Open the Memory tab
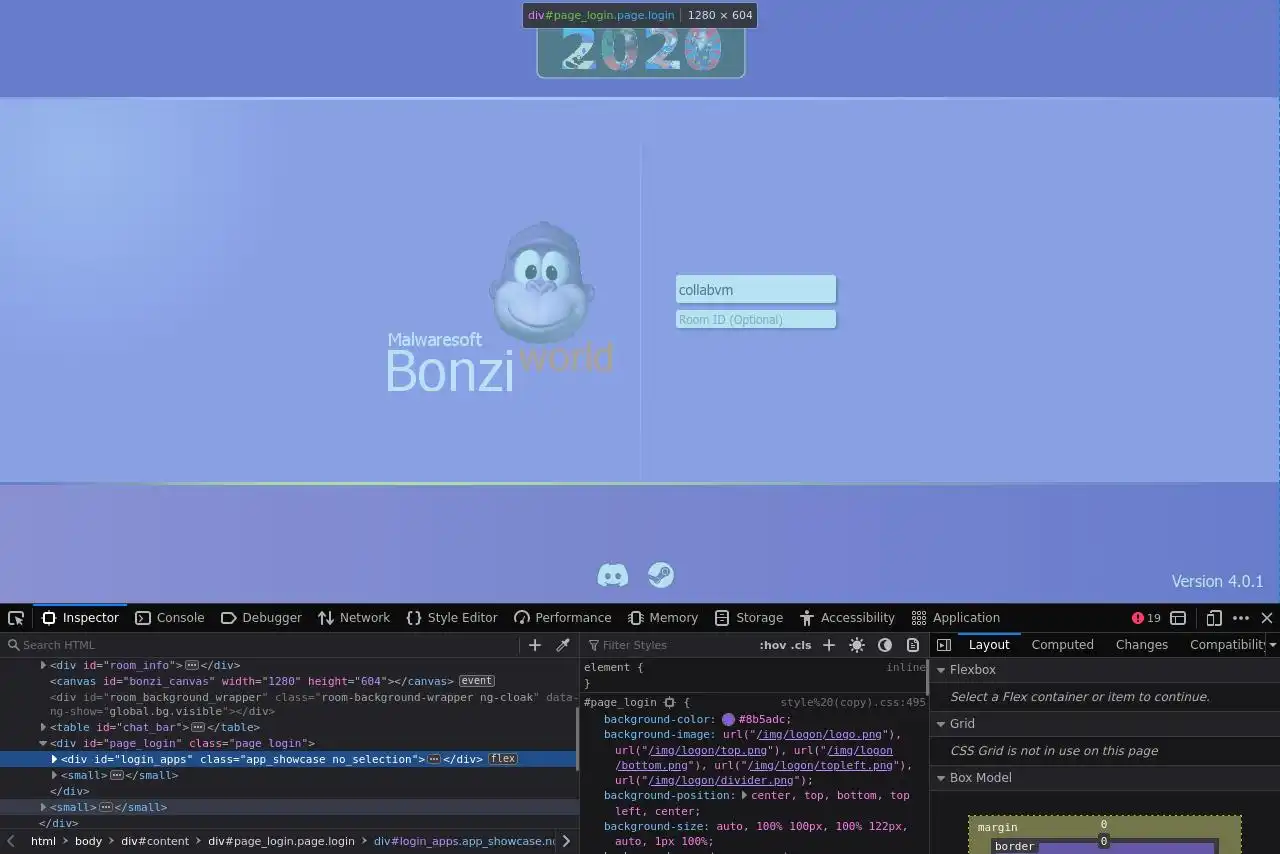This screenshot has width=1280, height=854. (x=663, y=618)
